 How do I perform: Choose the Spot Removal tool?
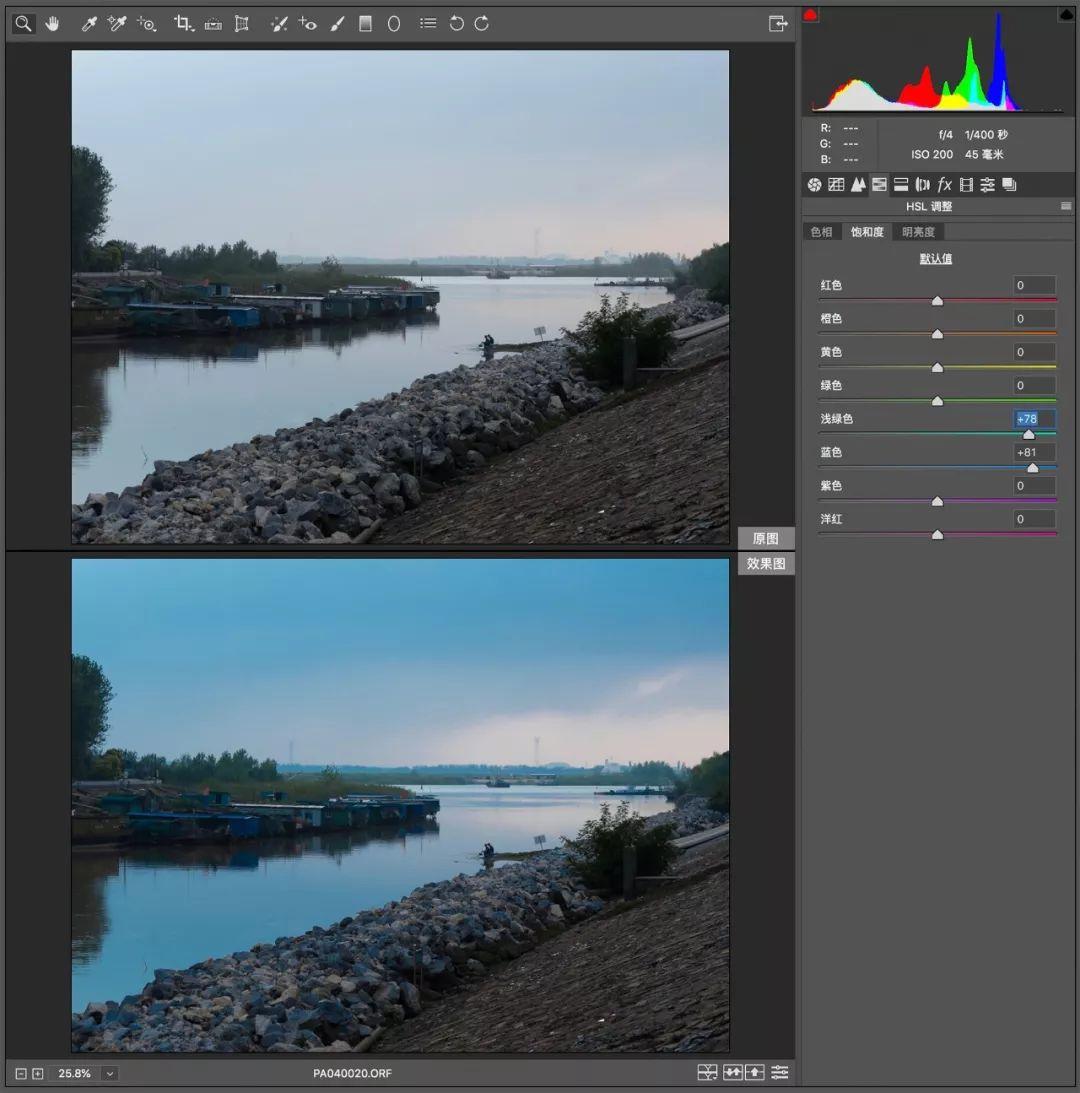tap(279, 24)
